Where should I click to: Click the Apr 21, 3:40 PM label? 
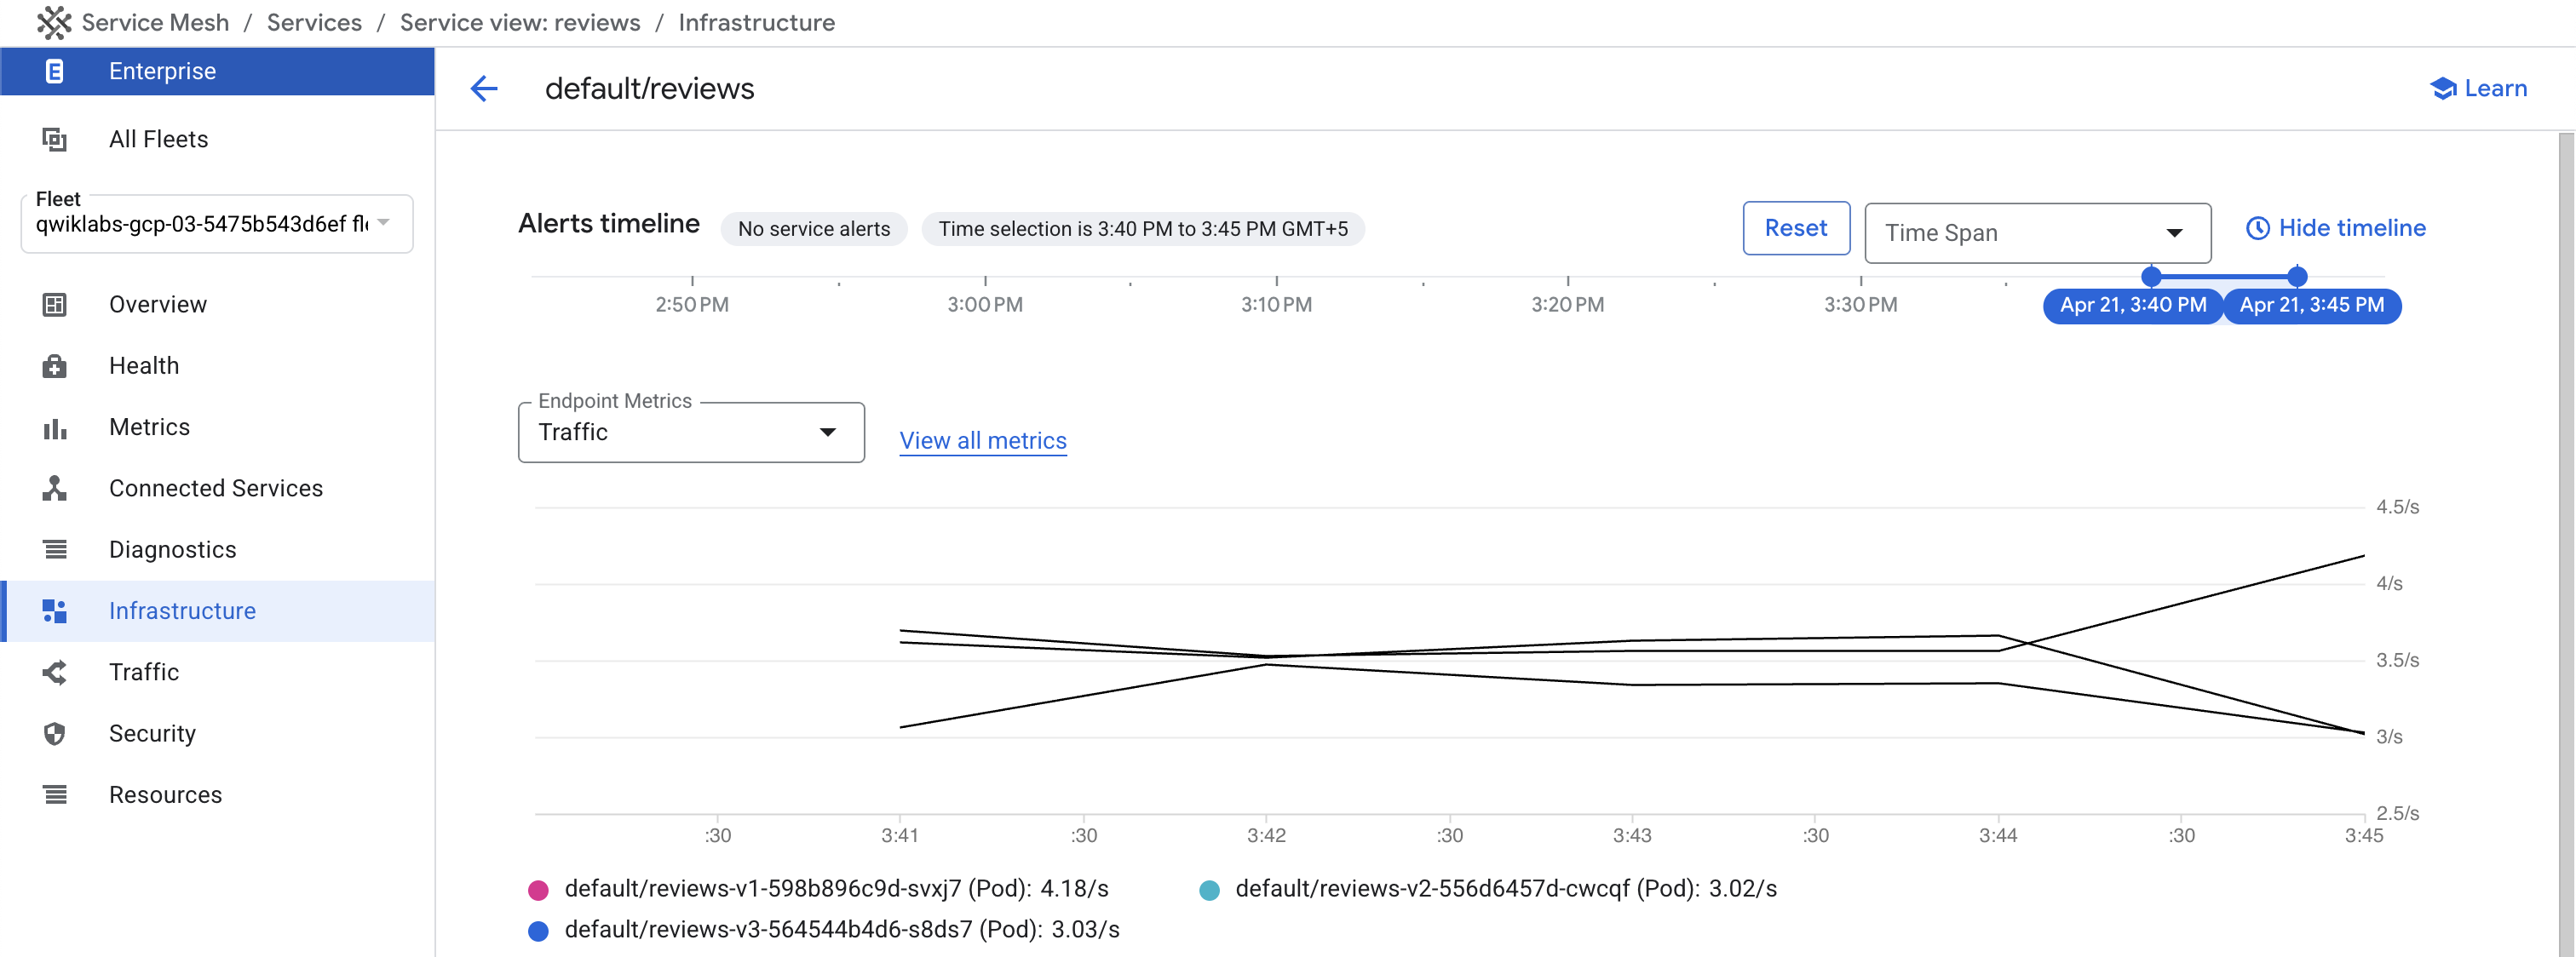(x=2132, y=305)
